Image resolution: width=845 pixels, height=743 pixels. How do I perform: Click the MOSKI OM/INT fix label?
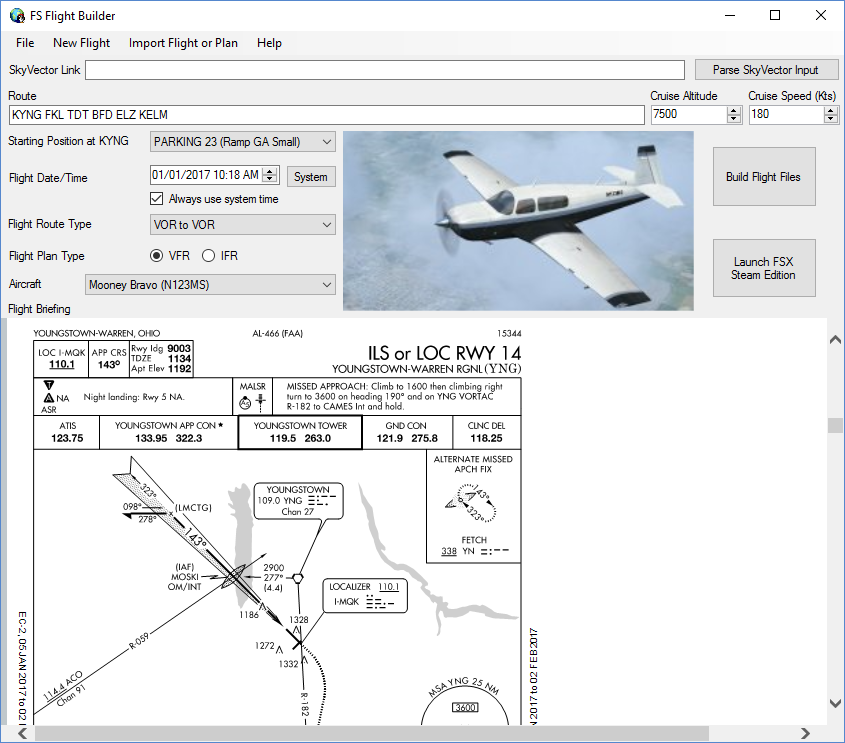point(185,577)
